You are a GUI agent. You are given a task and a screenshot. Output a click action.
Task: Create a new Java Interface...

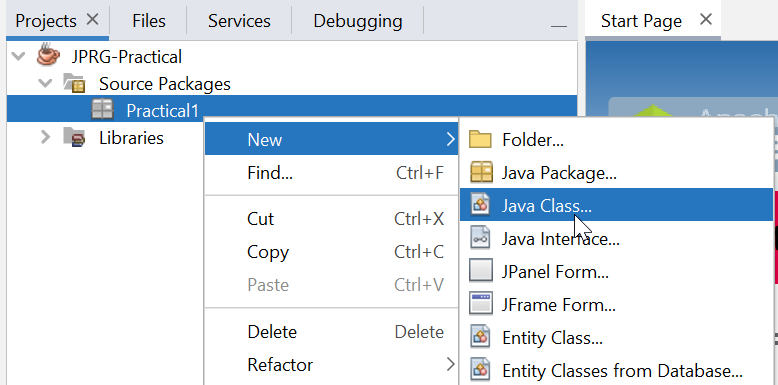[616, 239]
